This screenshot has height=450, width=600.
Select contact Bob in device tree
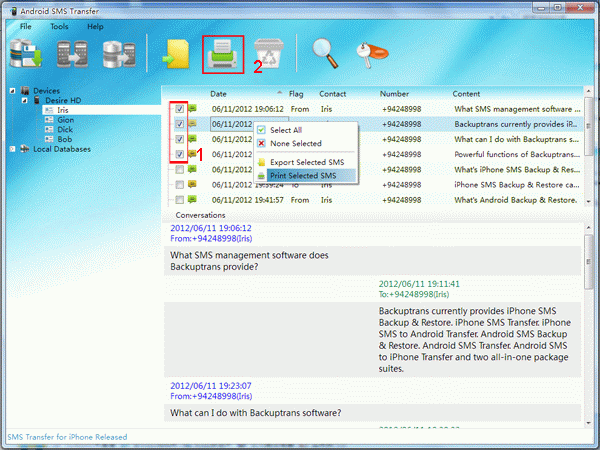[x=65, y=139]
